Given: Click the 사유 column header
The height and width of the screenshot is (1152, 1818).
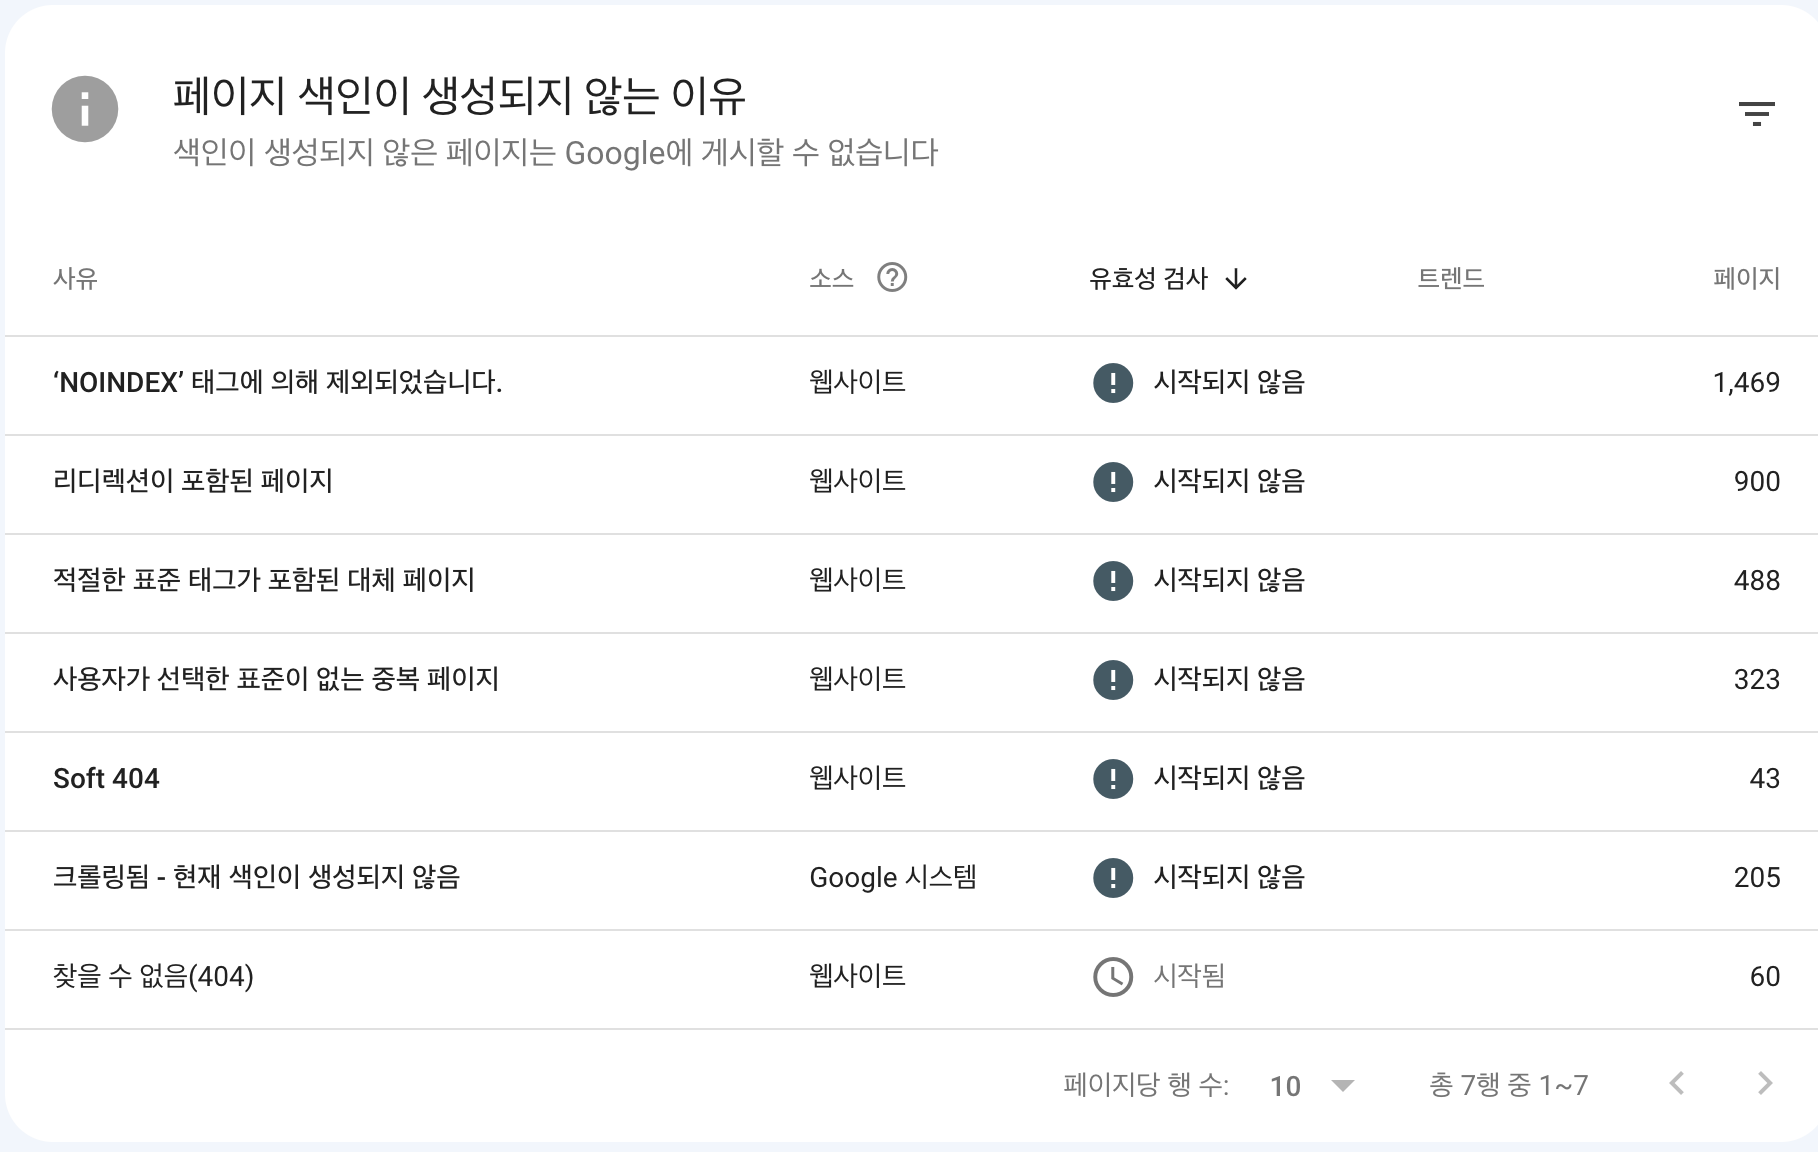Looking at the screenshot, I should pyautogui.click(x=75, y=278).
